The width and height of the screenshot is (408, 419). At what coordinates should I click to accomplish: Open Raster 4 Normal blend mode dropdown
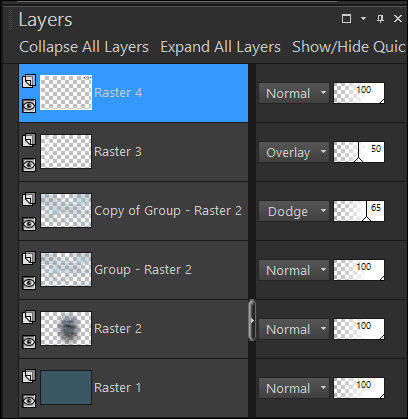coord(294,93)
